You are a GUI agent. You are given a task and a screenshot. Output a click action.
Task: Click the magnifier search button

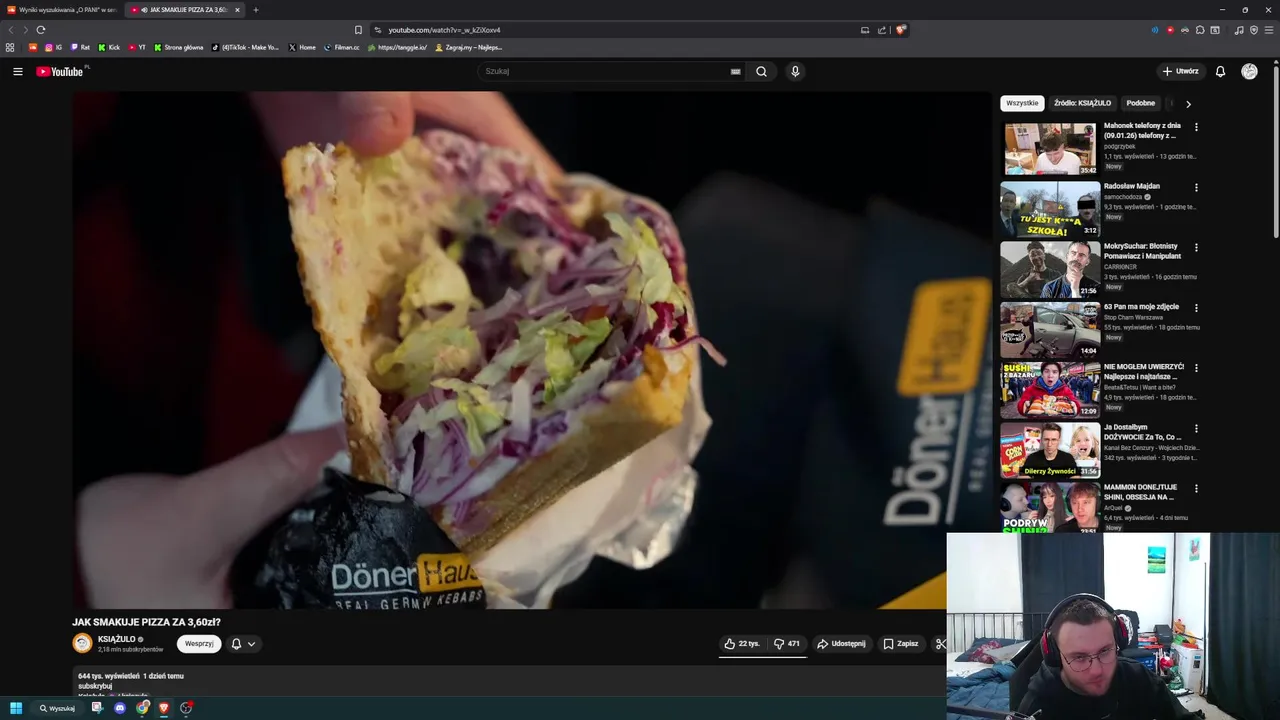point(761,71)
